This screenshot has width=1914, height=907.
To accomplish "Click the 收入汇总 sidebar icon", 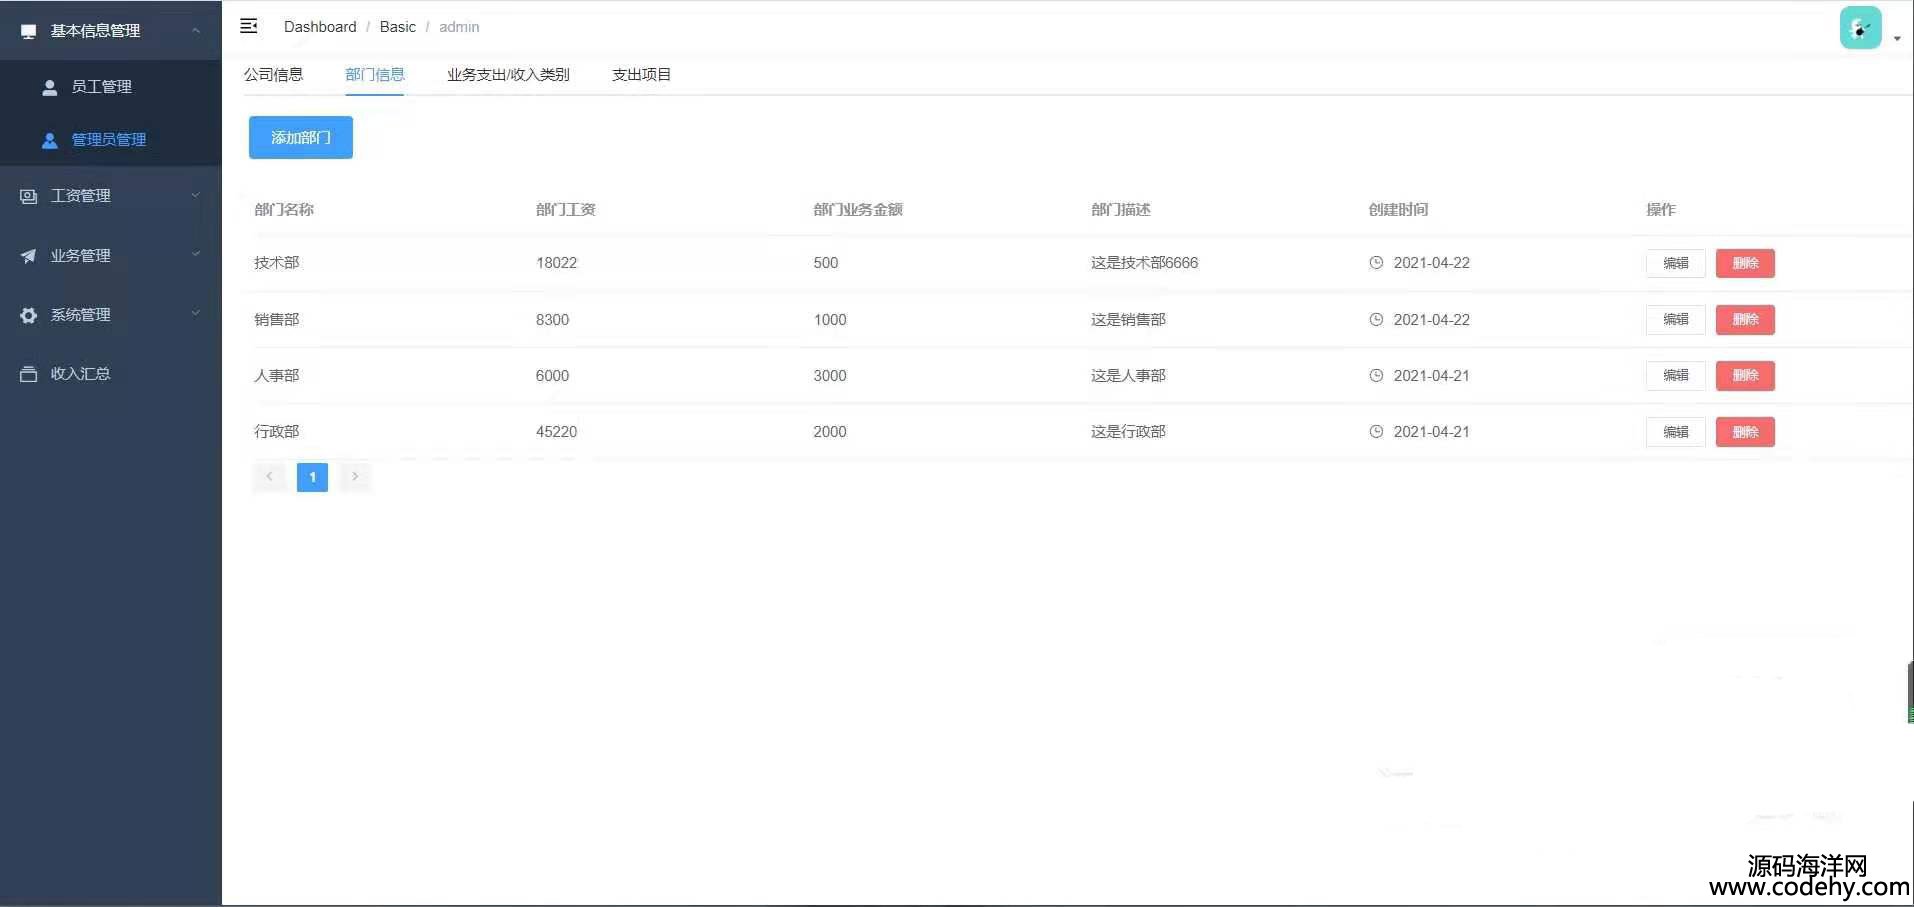I will (29, 374).
